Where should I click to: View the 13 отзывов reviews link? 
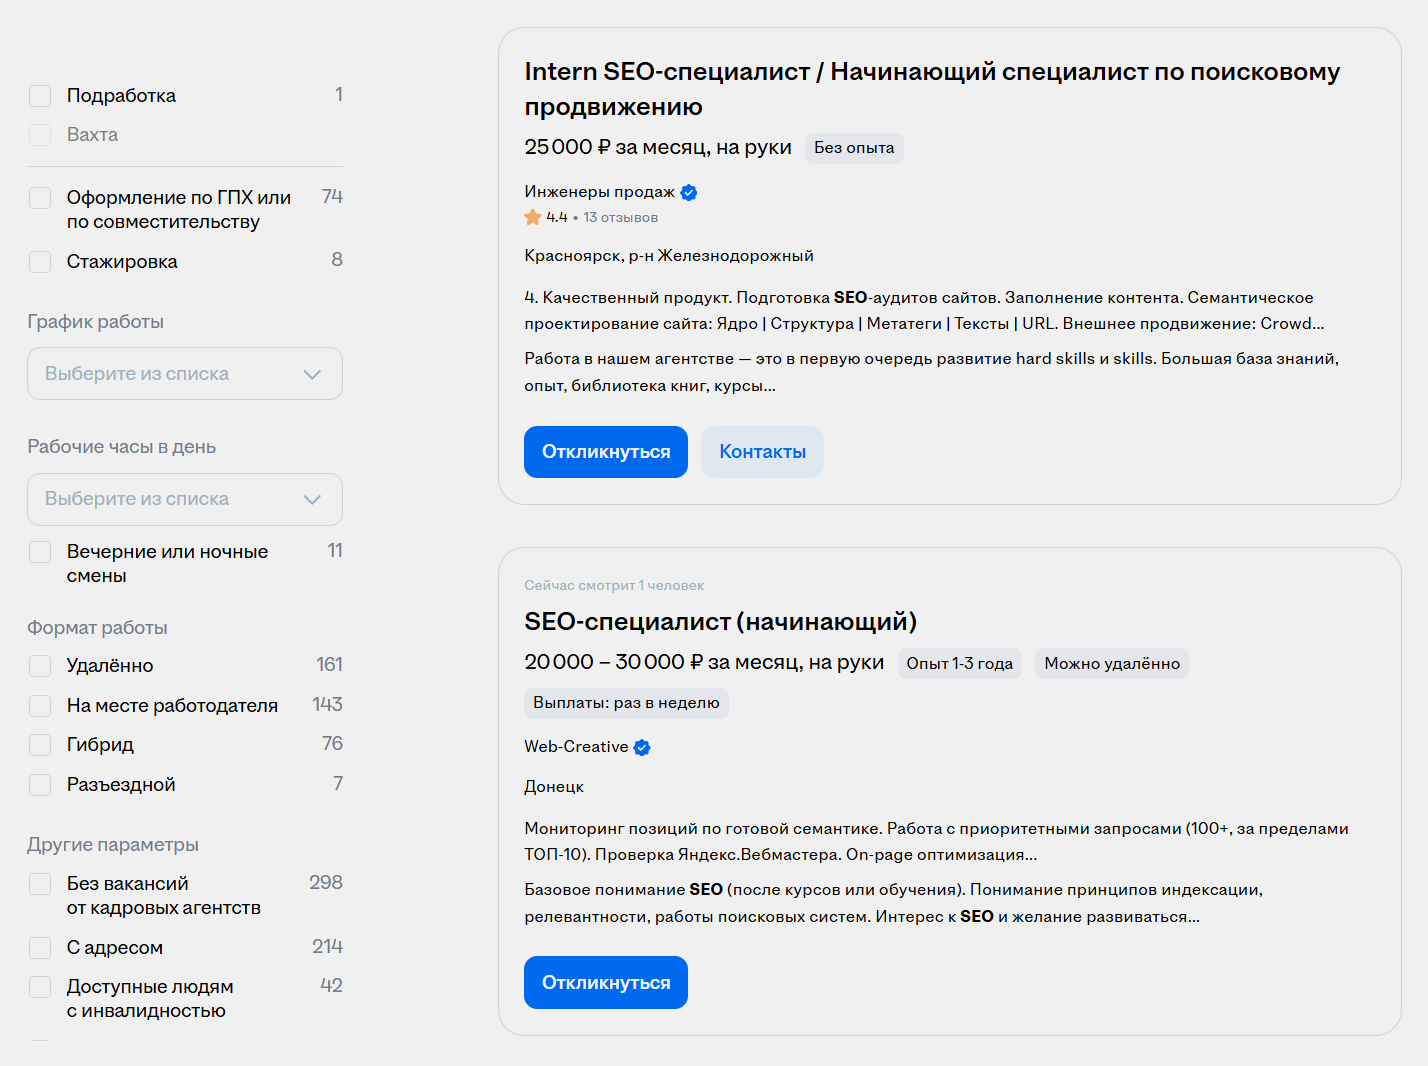point(620,217)
